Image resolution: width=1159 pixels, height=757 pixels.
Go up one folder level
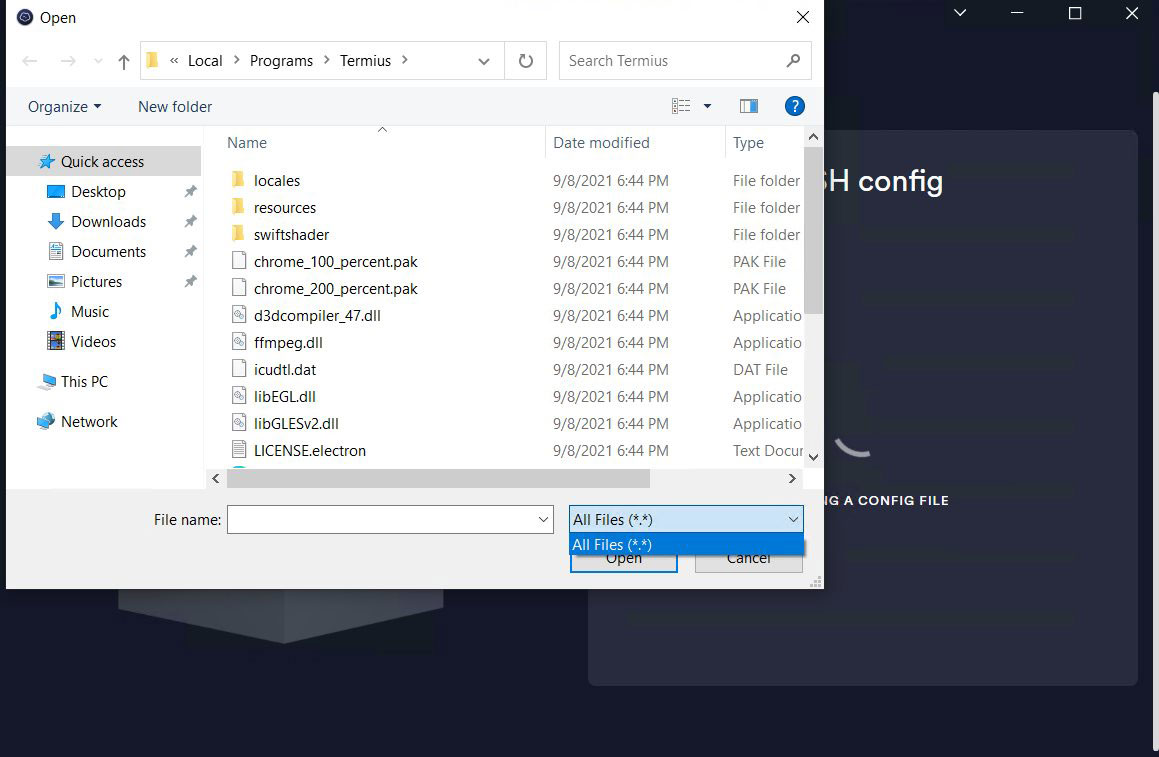pyautogui.click(x=123, y=61)
